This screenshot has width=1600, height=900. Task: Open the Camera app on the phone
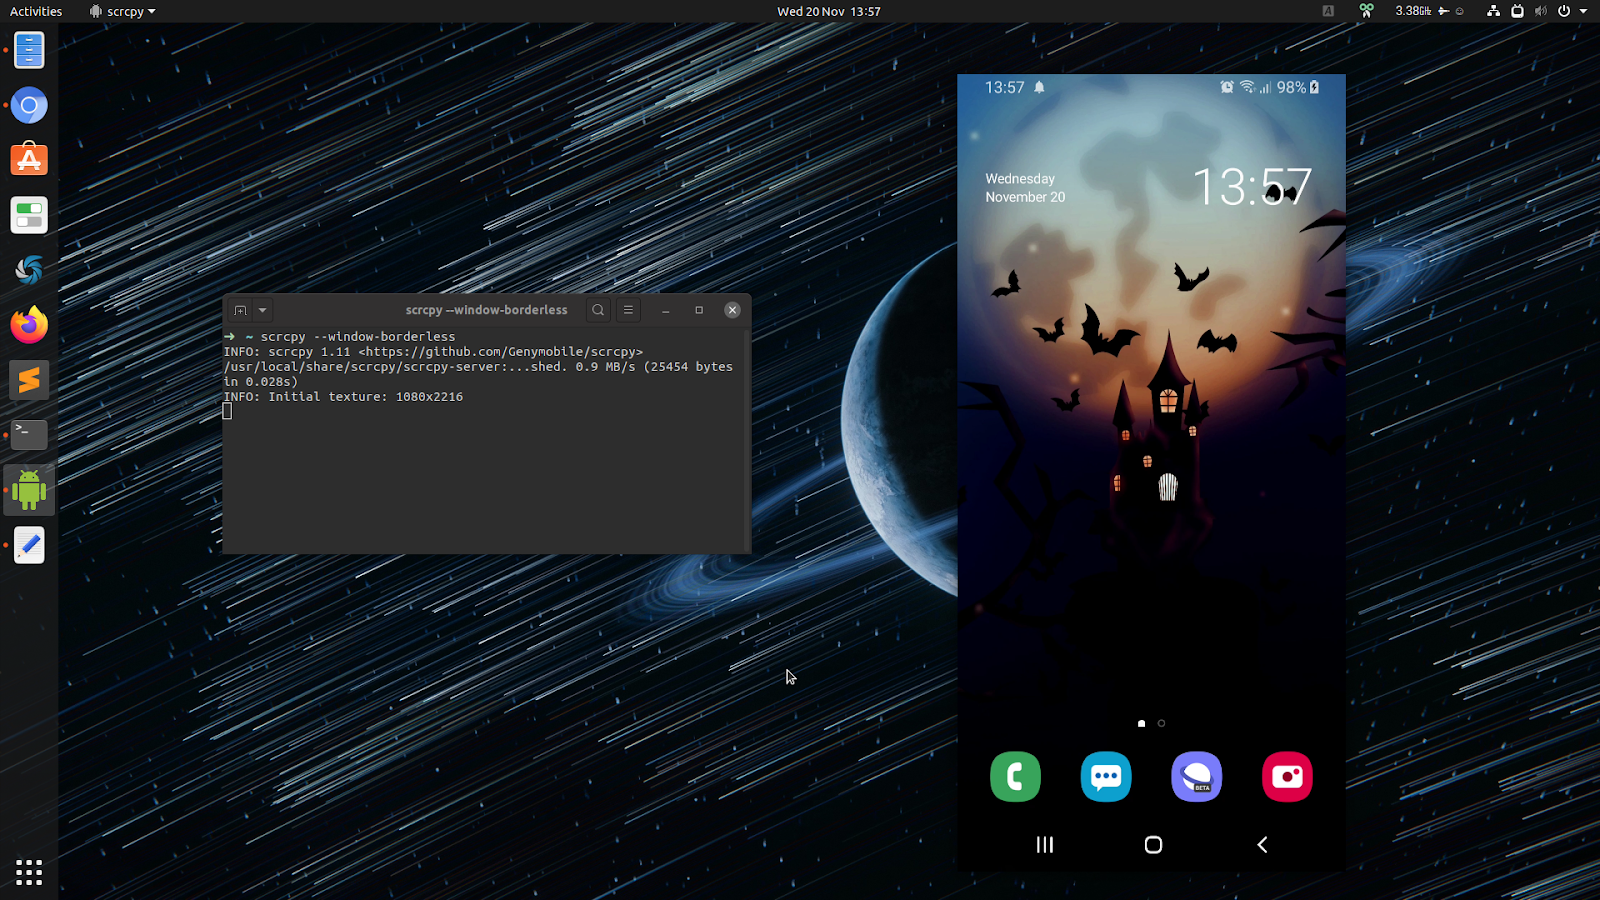(x=1287, y=776)
